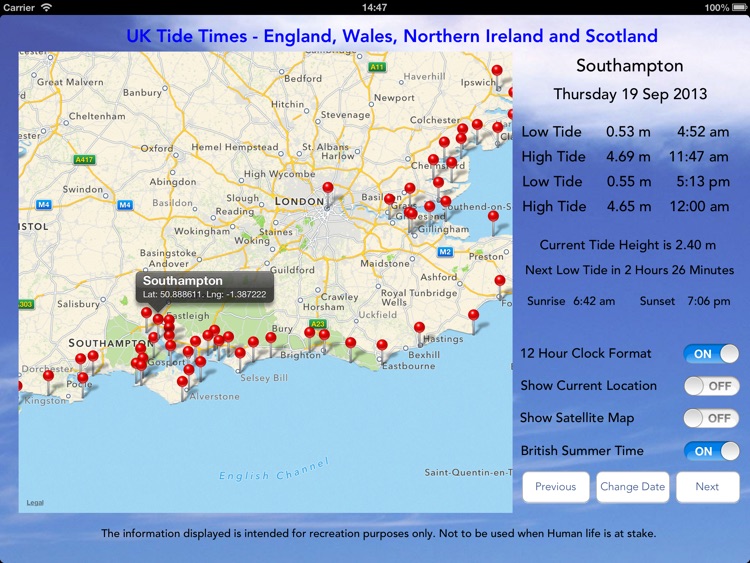
Task: Tap the pin beside Hastings label
Action: click(419, 328)
